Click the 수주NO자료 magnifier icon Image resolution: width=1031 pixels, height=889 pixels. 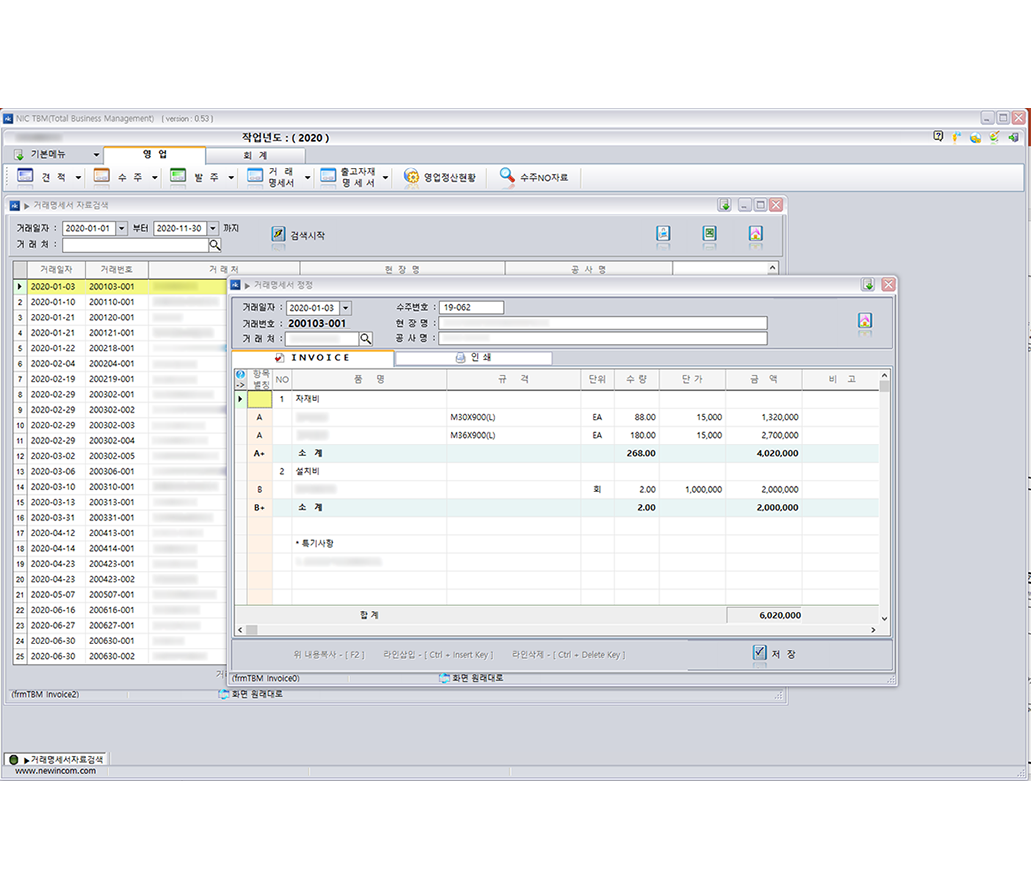point(508,176)
